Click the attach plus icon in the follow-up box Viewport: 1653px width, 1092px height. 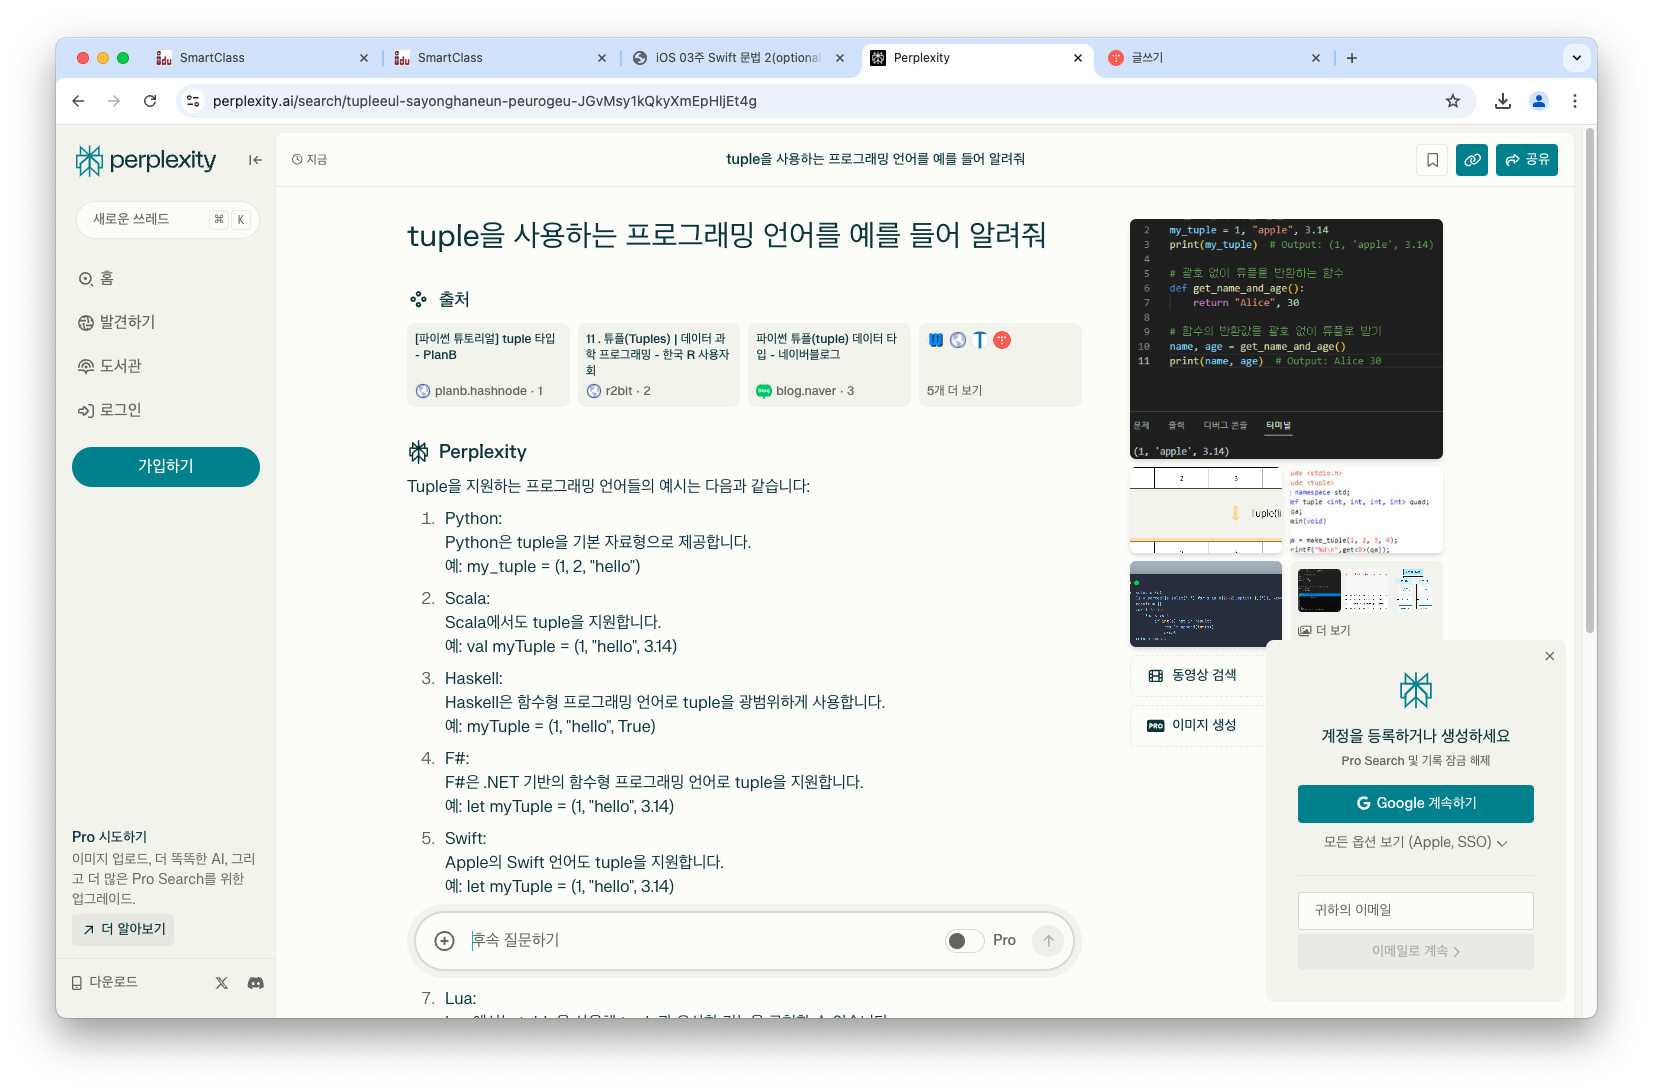445,941
